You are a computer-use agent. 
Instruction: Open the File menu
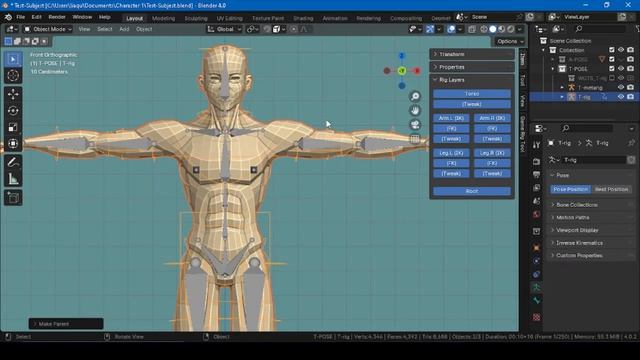[20, 17]
